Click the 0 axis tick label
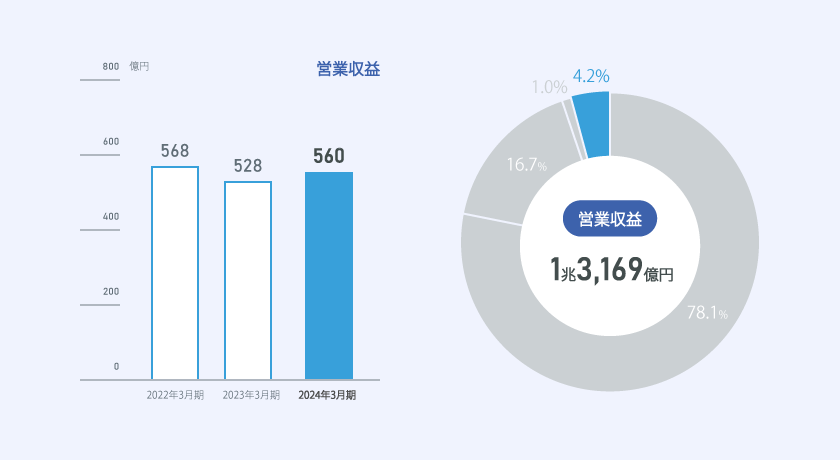Screen dimensions: 840x460 coord(116,366)
